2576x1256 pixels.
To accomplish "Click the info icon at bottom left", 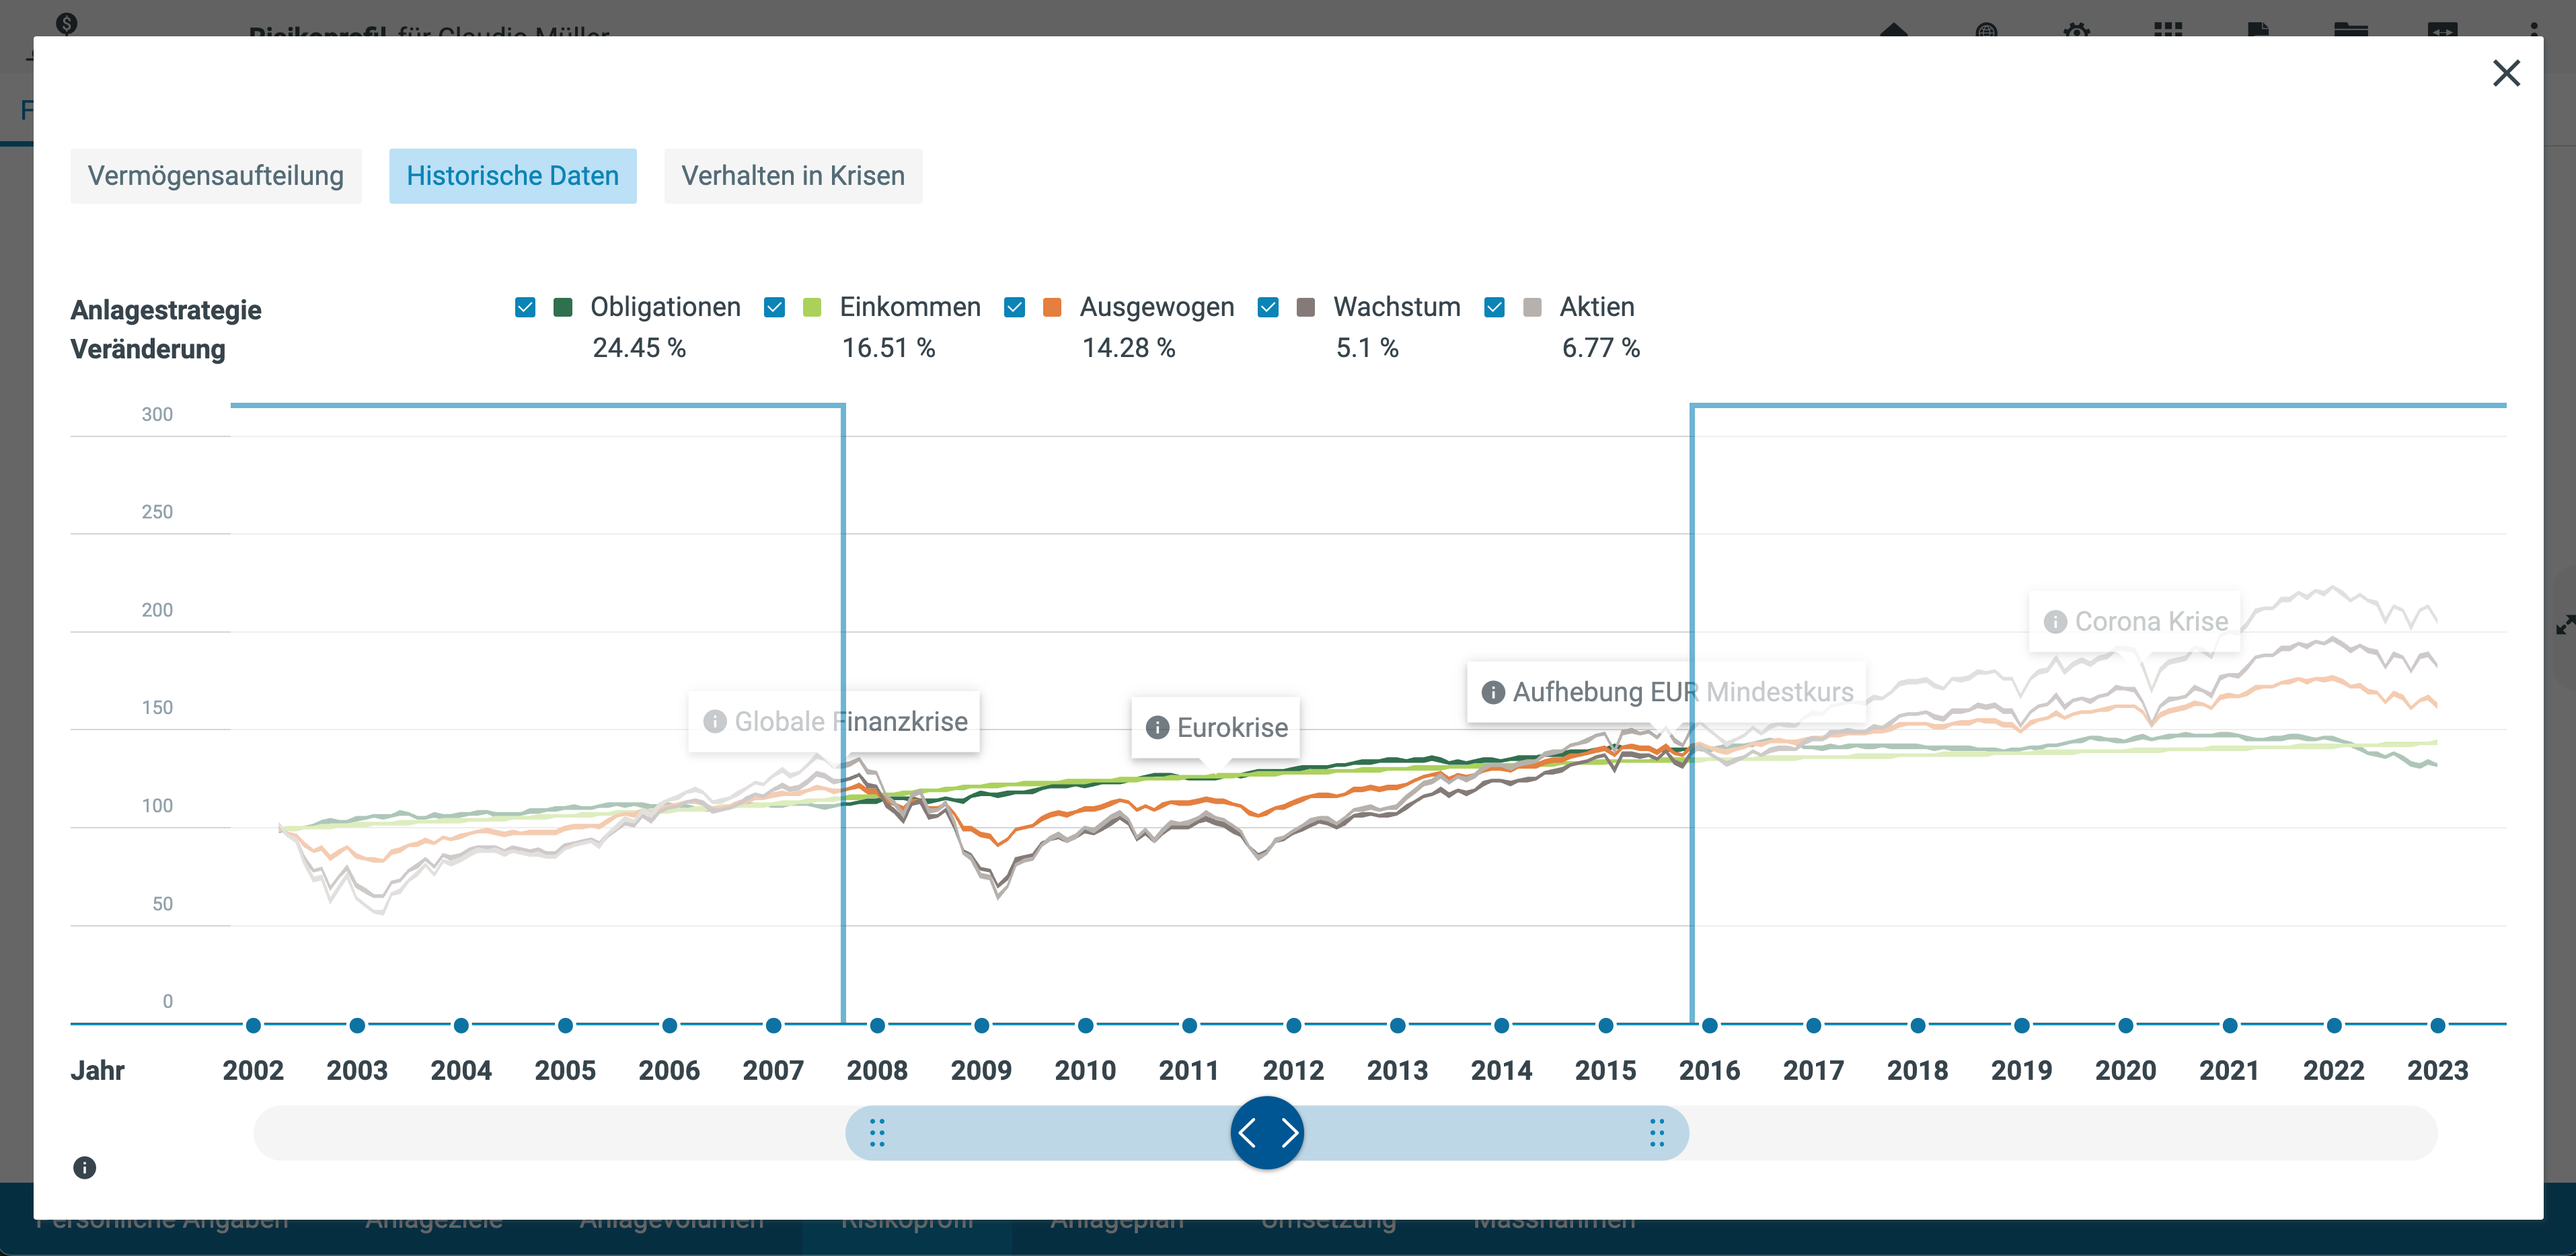I will pos(85,1167).
